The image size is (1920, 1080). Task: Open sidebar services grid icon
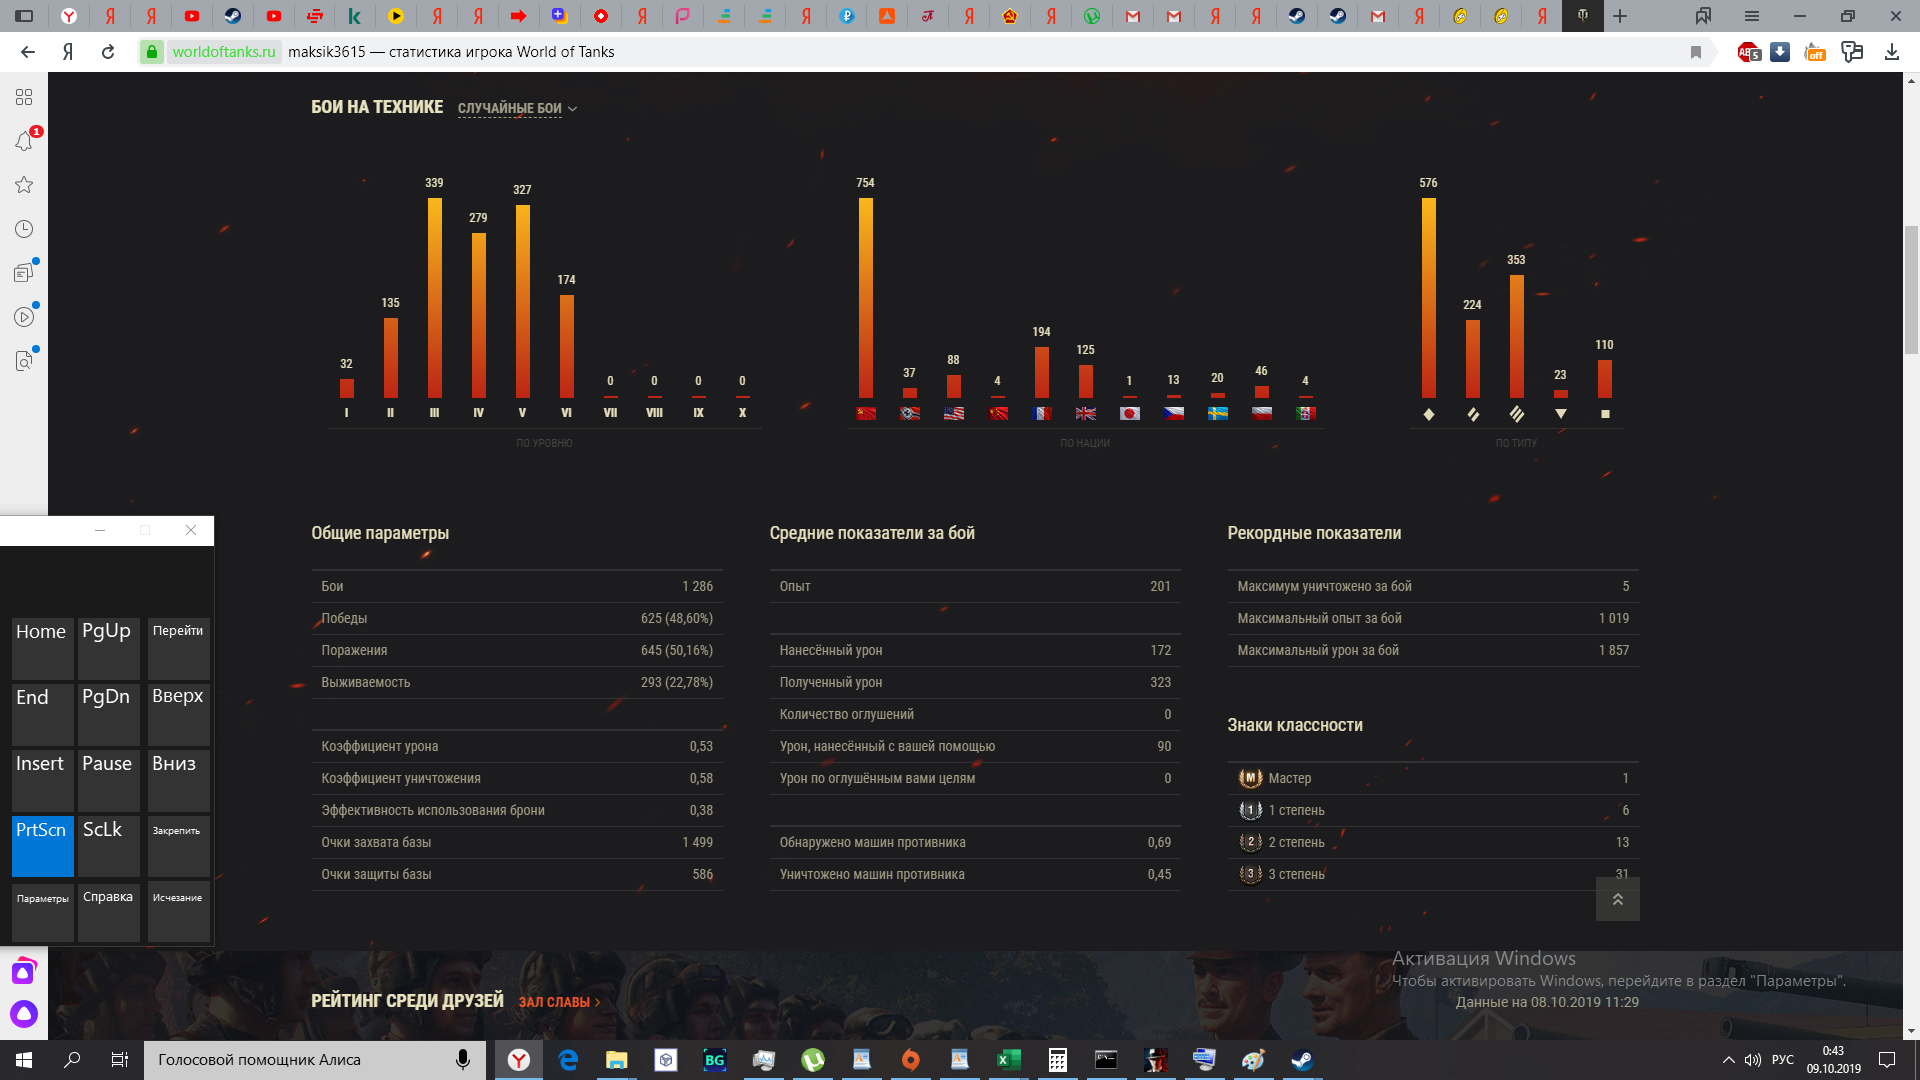point(24,97)
